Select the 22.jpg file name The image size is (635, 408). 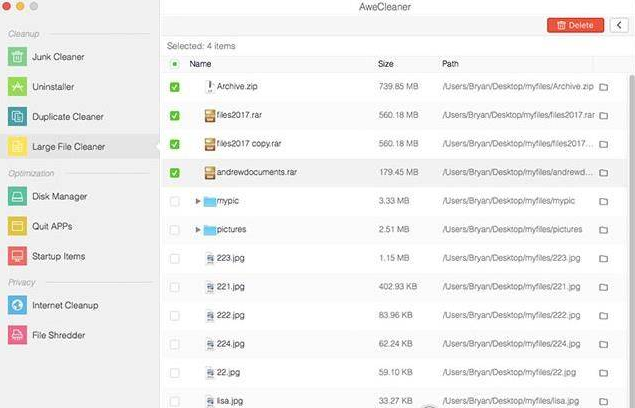click(228, 372)
